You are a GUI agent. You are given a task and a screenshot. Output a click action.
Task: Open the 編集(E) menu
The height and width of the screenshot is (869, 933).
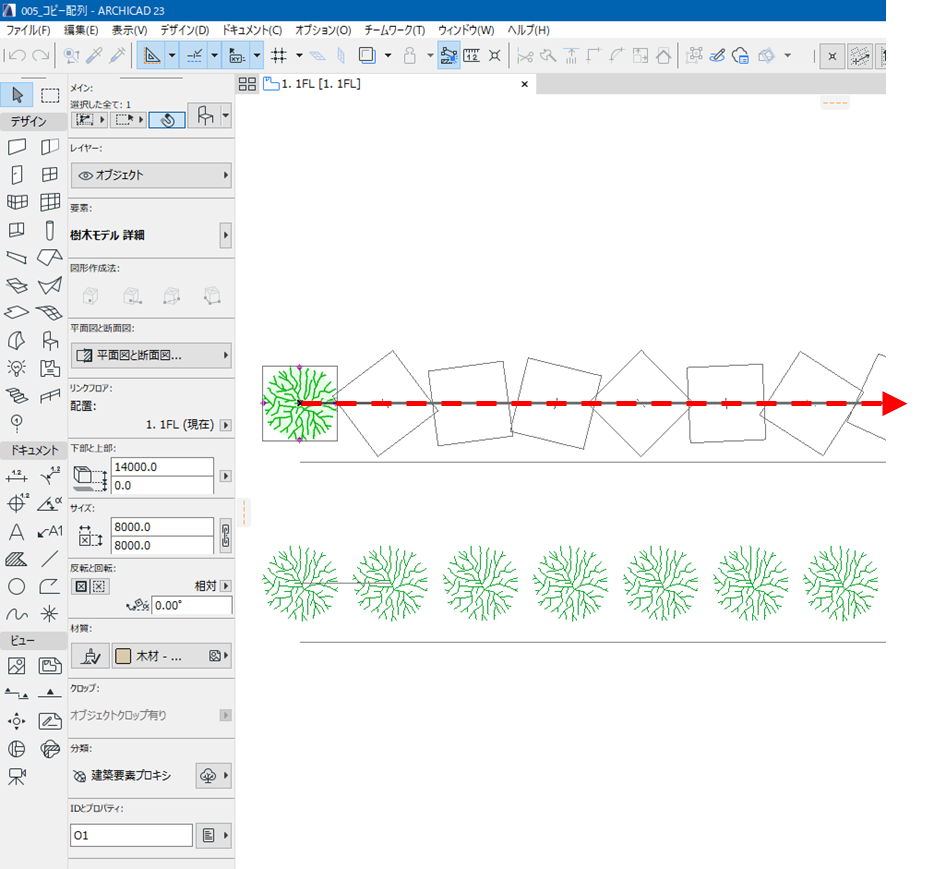pos(82,30)
